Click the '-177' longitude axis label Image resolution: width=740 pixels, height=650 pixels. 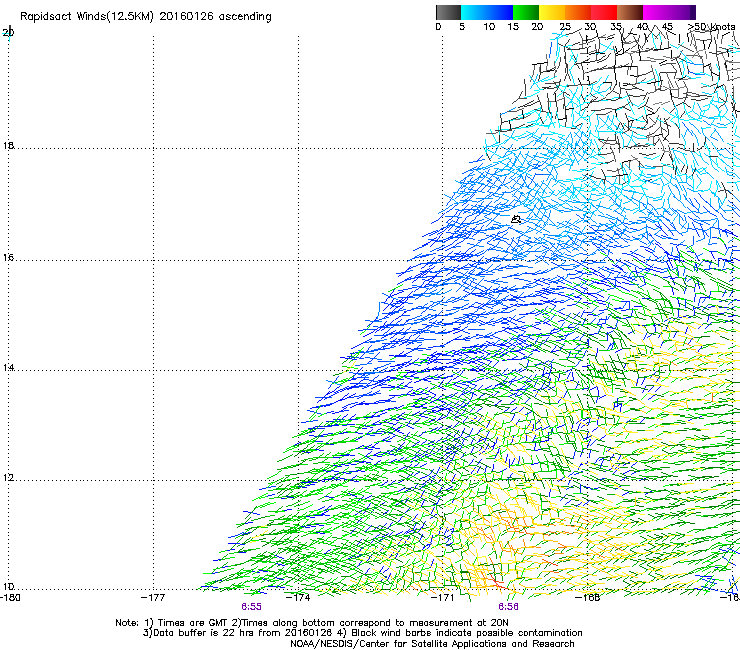pyautogui.click(x=153, y=598)
